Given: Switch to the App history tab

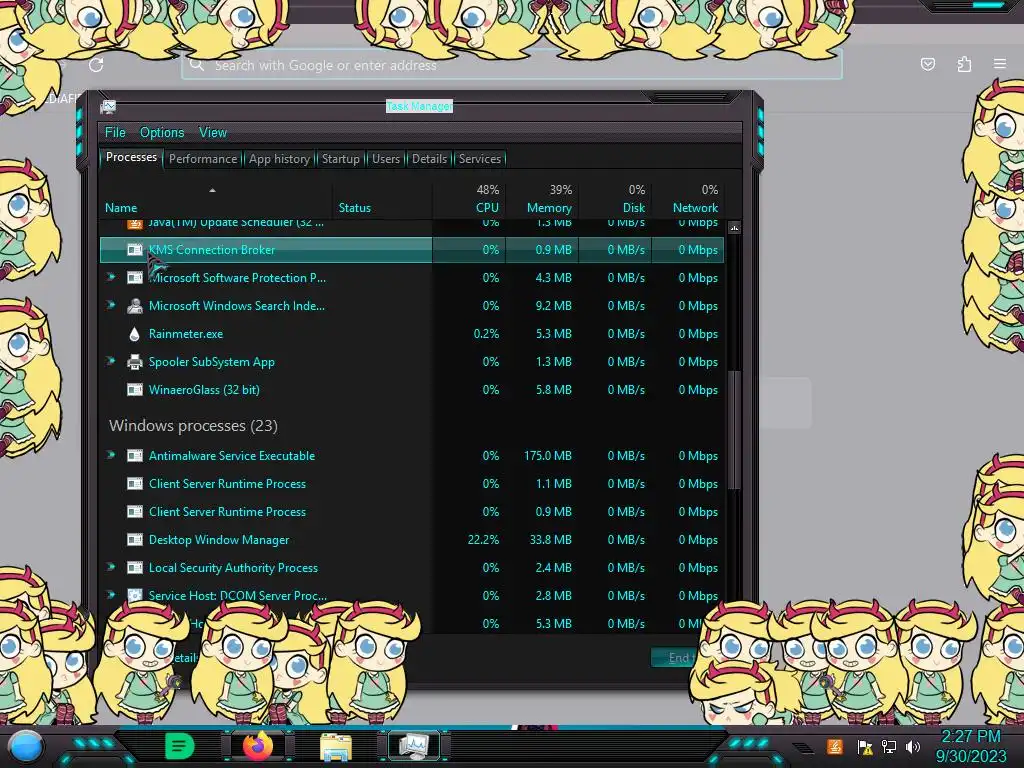Looking at the screenshot, I should coord(279,159).
